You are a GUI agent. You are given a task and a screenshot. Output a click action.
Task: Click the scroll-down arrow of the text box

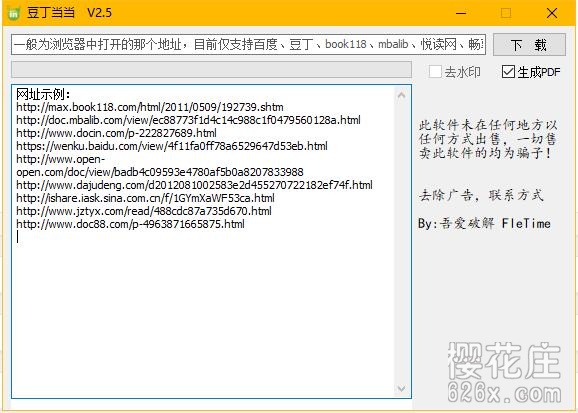(401, 388)
